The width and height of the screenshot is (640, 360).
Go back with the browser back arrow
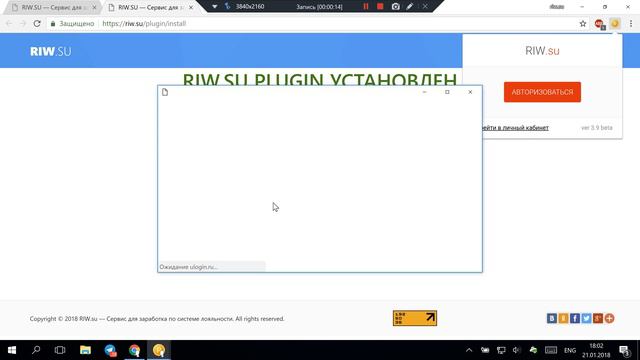9,24
